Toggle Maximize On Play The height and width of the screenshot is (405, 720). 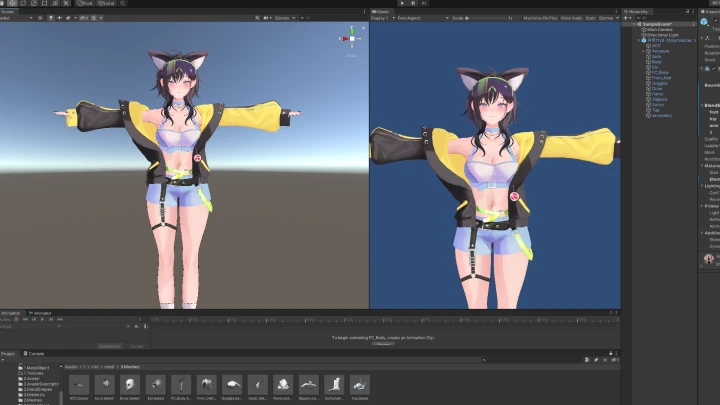point(540,18)
